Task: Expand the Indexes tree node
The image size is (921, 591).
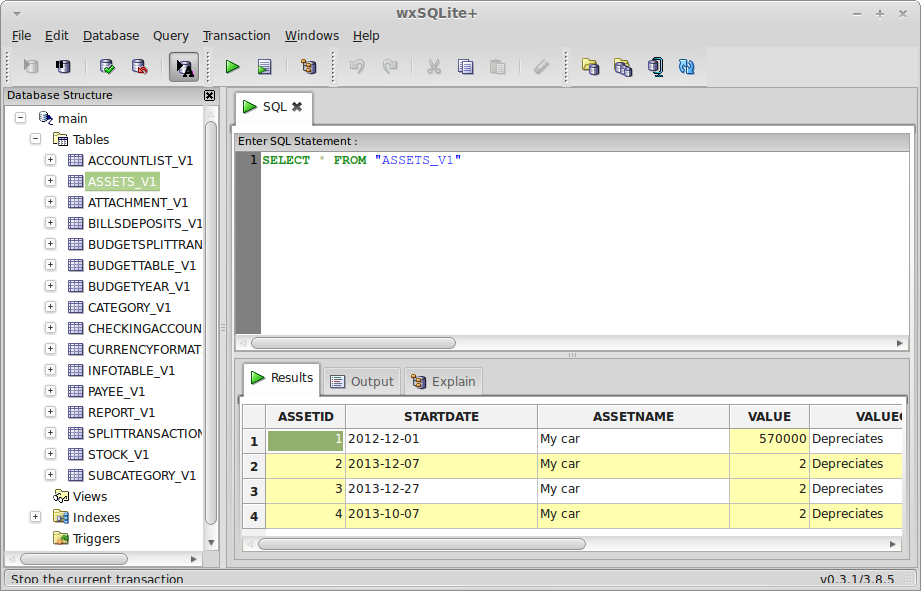Action: tap(35, 517)
